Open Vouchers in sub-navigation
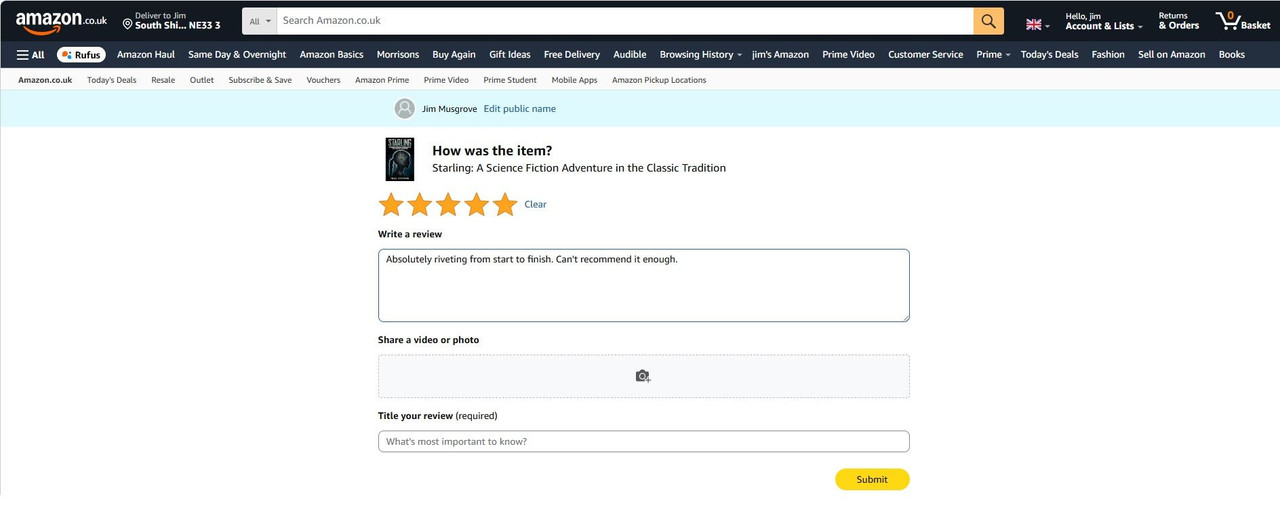Viewport: 1280px width, 514px height. [324, 80]
